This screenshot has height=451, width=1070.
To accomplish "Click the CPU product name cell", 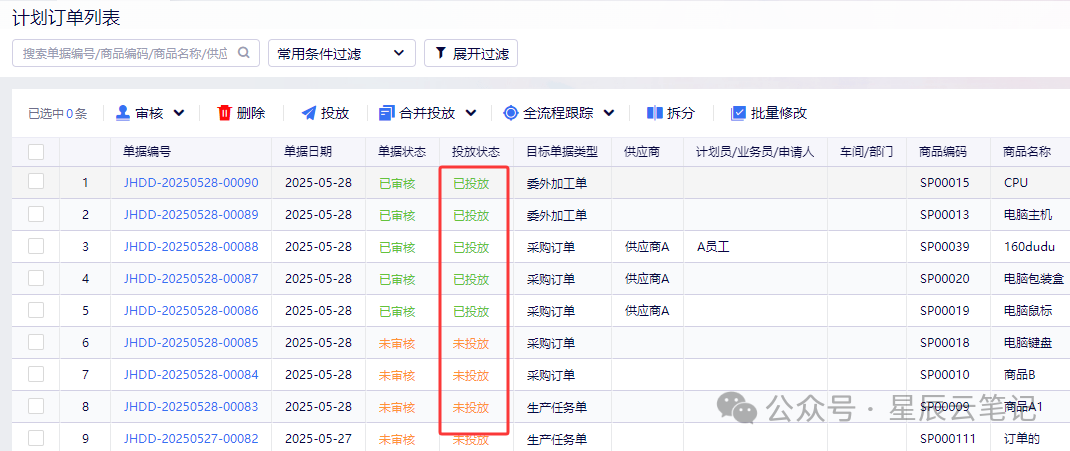I will point(1016,183).
